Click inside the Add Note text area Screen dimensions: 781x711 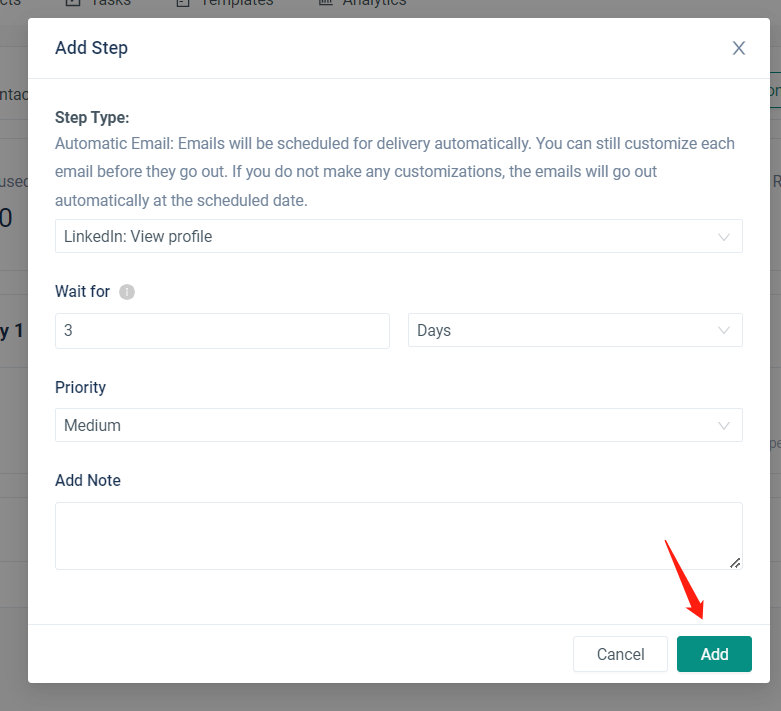coord(398,536)
